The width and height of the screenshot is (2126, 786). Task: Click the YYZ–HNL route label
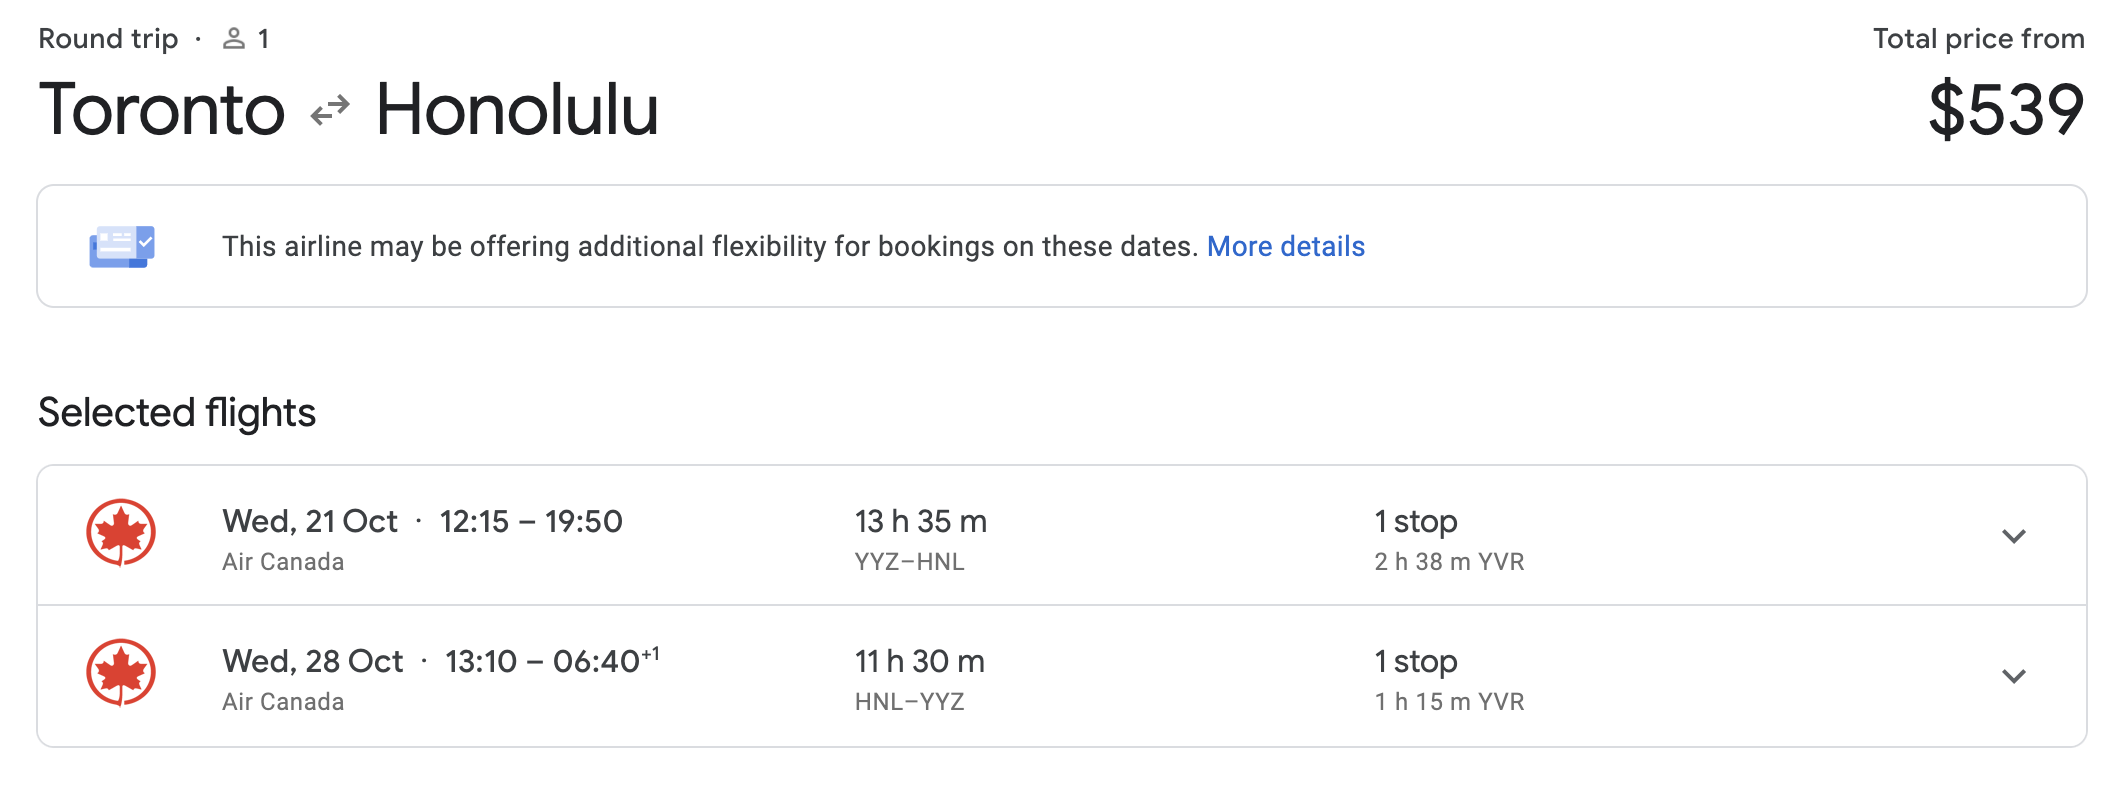909,562
